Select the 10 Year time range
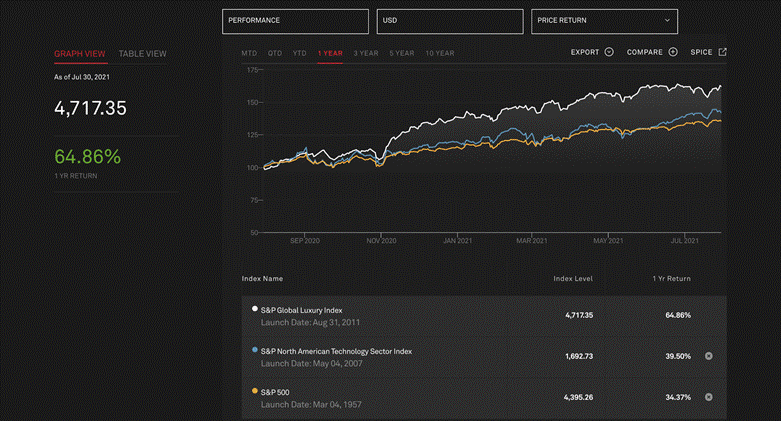This screenshot has height=421, width=781. (x=439, y=53)
